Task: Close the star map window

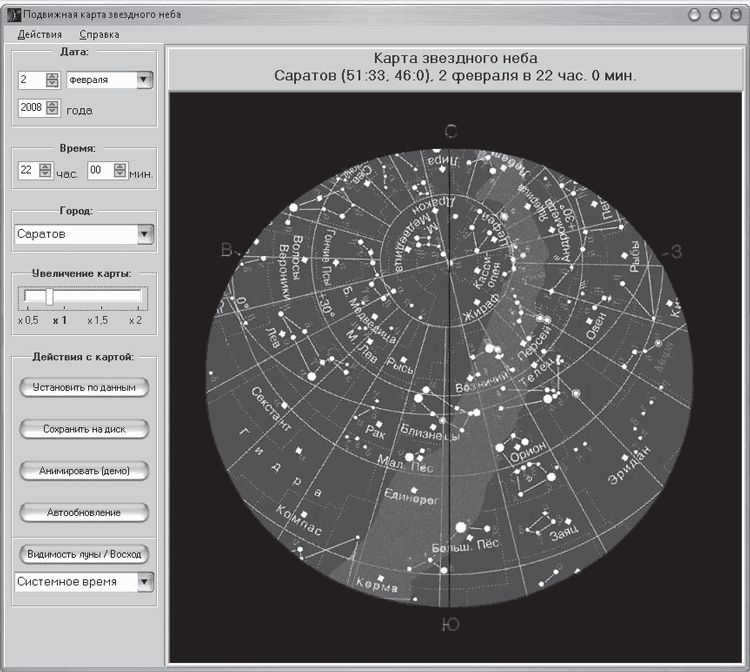Action: point(736,15)
